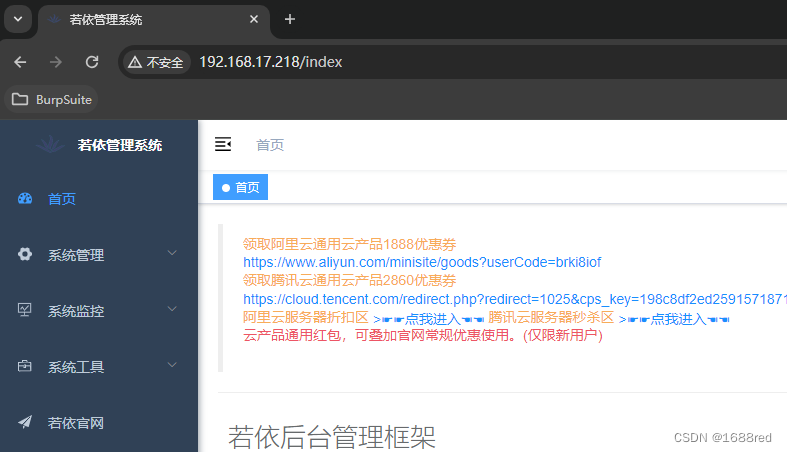Click the 若依管理系统 sidebar title
Viewport: 787px width, 452px height.
120,145
